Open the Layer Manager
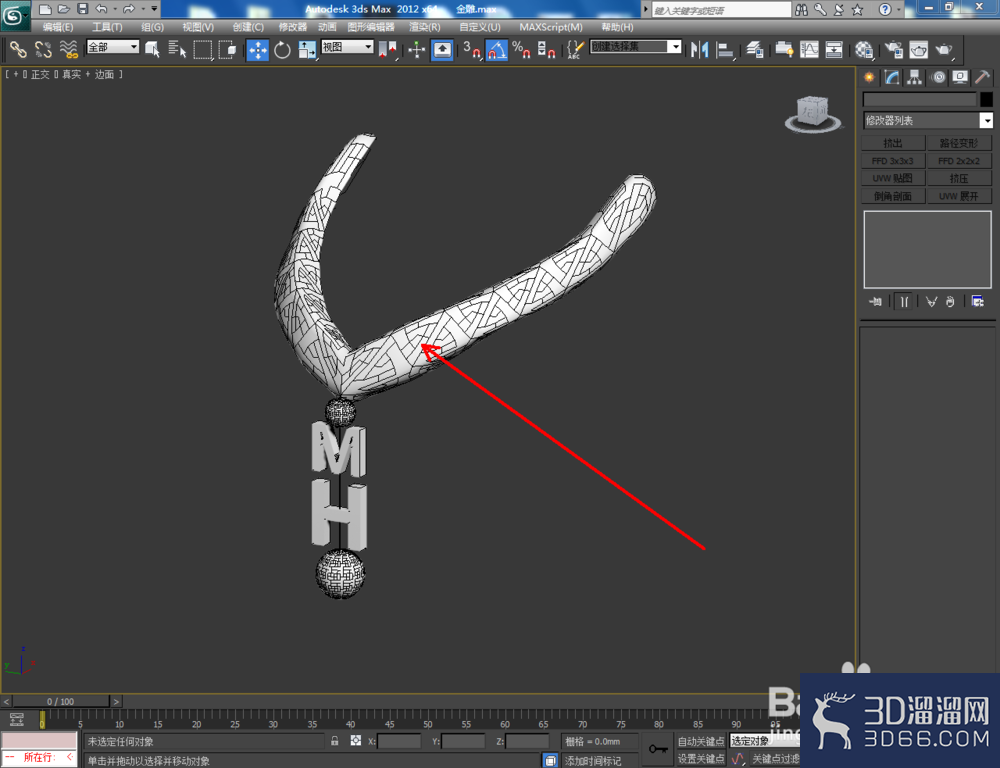This screenshot has height=768, width=1000. coord(754,49)
